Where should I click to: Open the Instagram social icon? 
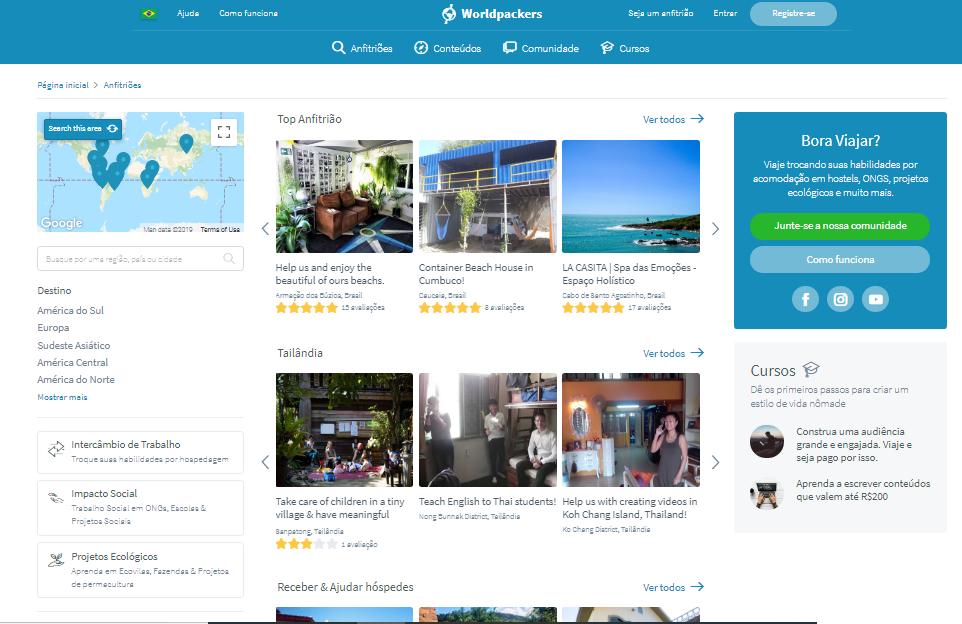[840, 299]
